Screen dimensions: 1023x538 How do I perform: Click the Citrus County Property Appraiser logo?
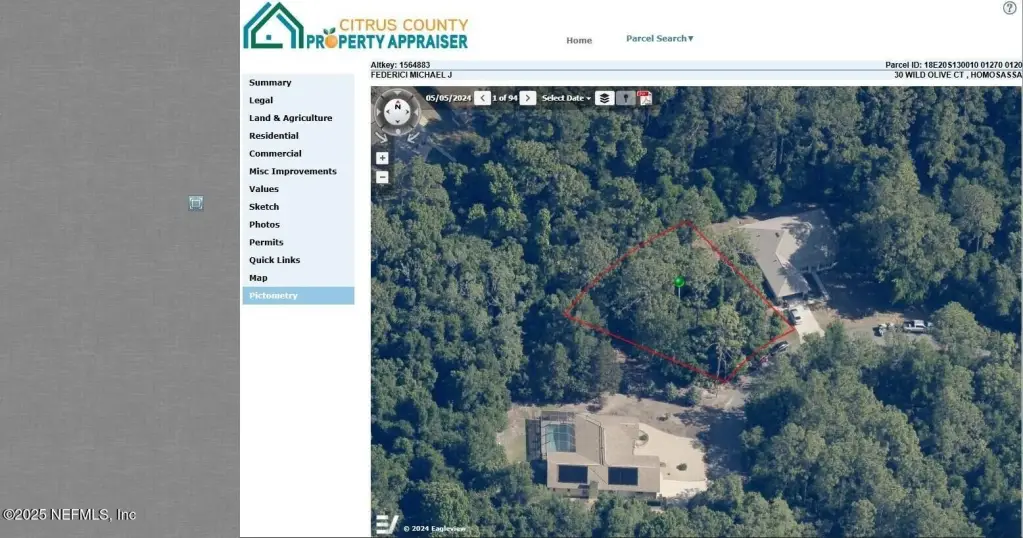356,27
